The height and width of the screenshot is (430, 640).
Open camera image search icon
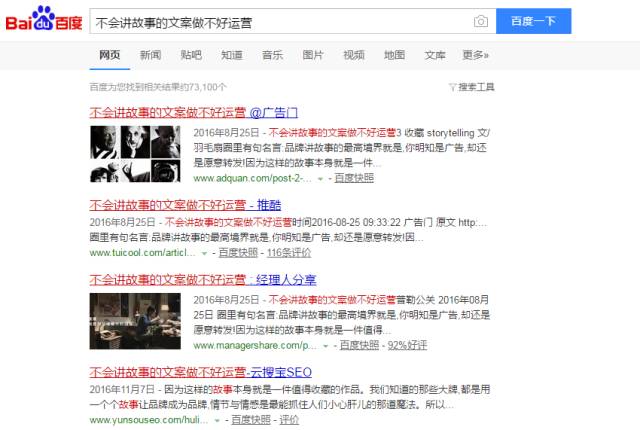[480, 21]
